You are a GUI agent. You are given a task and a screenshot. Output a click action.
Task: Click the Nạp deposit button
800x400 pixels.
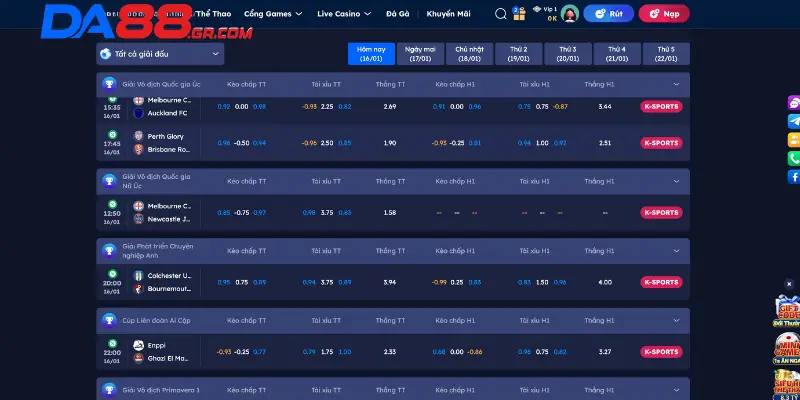click(x=663, y=14)
